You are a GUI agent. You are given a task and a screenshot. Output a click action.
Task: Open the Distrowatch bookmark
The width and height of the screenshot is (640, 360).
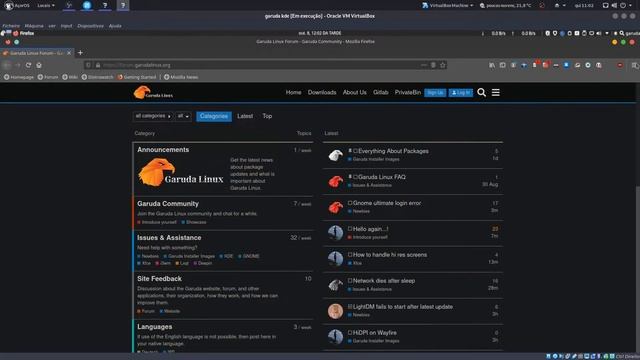[98, 77]
